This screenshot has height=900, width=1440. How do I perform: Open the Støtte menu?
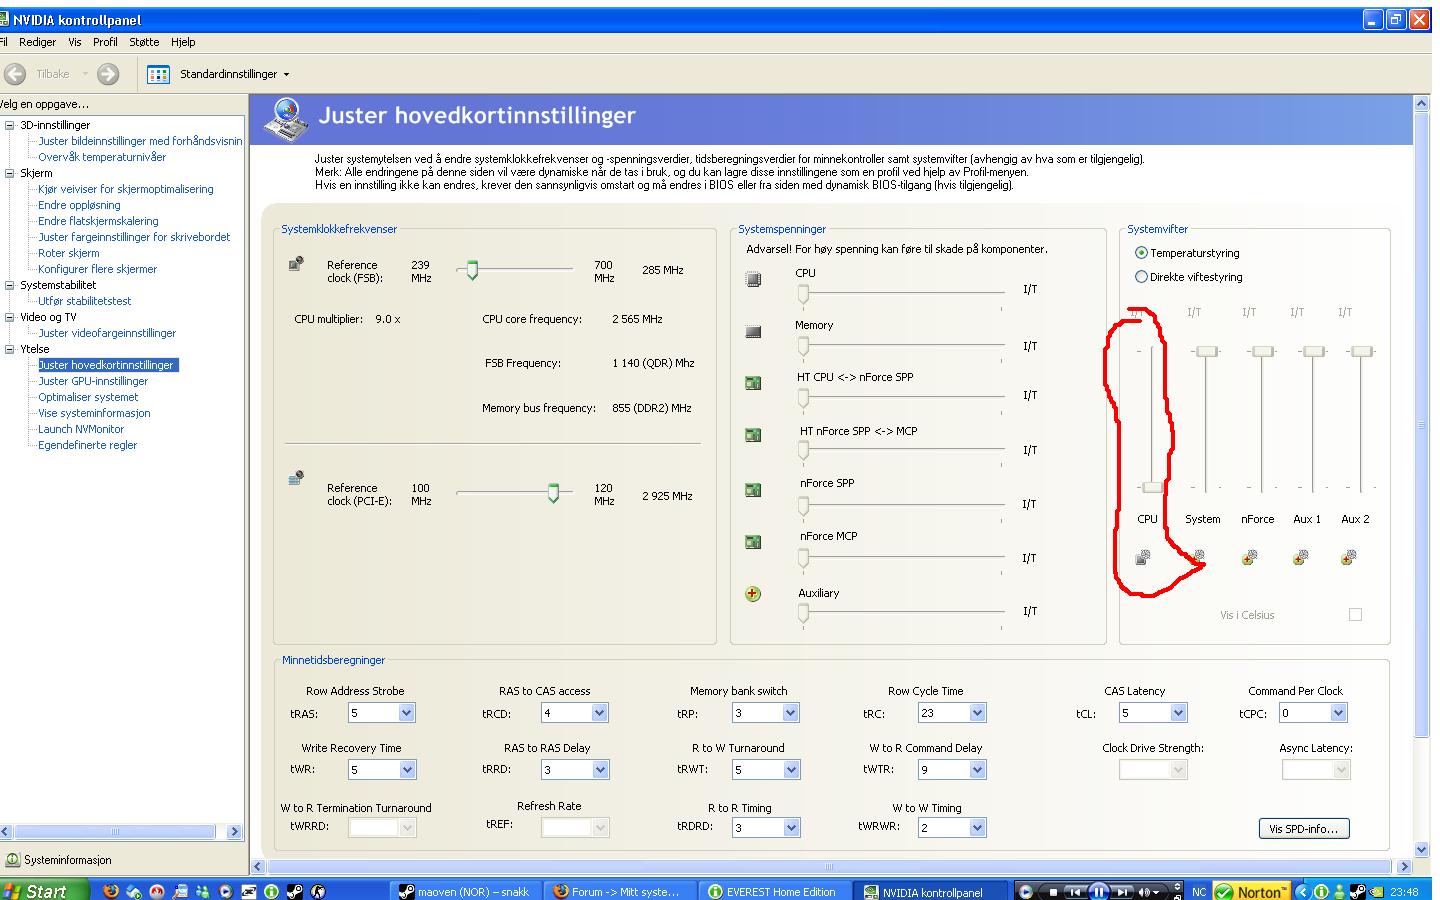144,42
